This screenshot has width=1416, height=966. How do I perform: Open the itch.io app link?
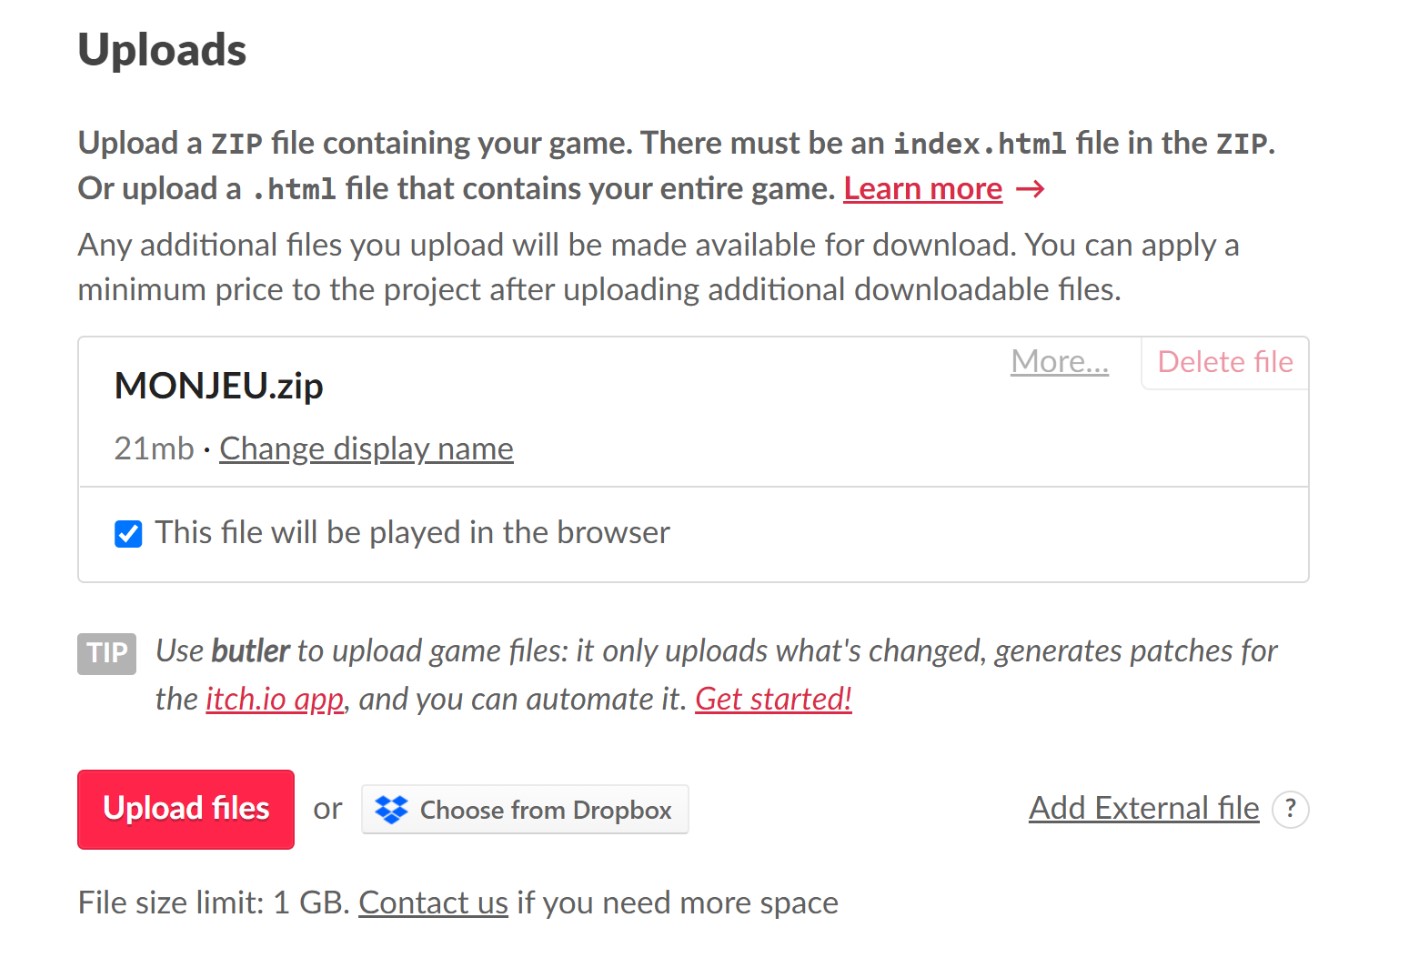[275, 699]
